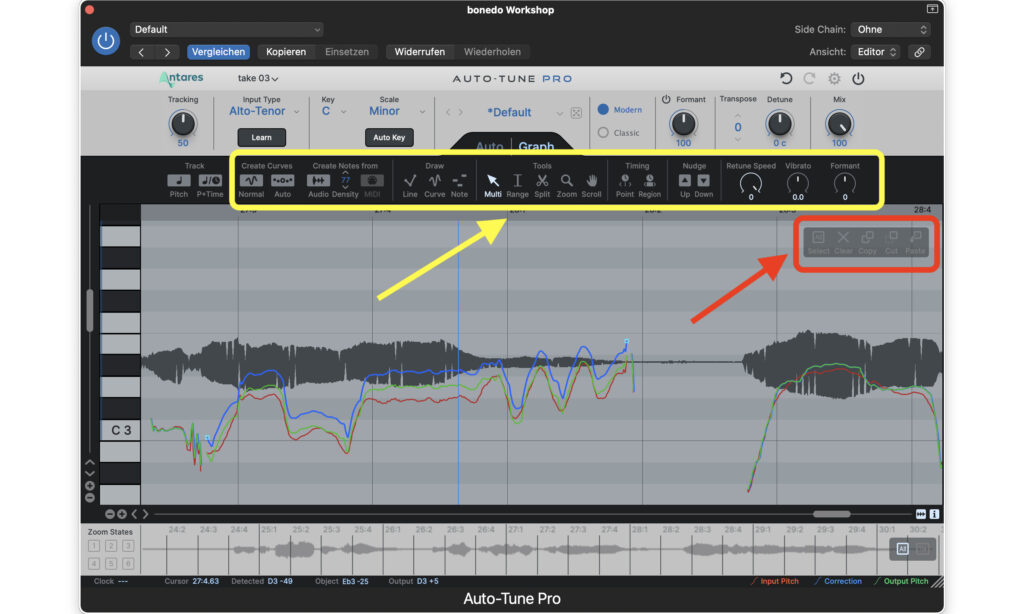Click the Auto-Tune redo arrow icon
The width and height of the screenshot is (1024, 614).
[x=809, y=78]
